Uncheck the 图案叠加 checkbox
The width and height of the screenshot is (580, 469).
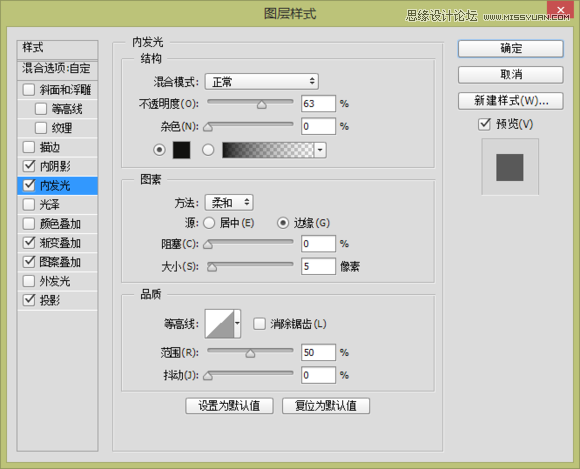point(29,262)
